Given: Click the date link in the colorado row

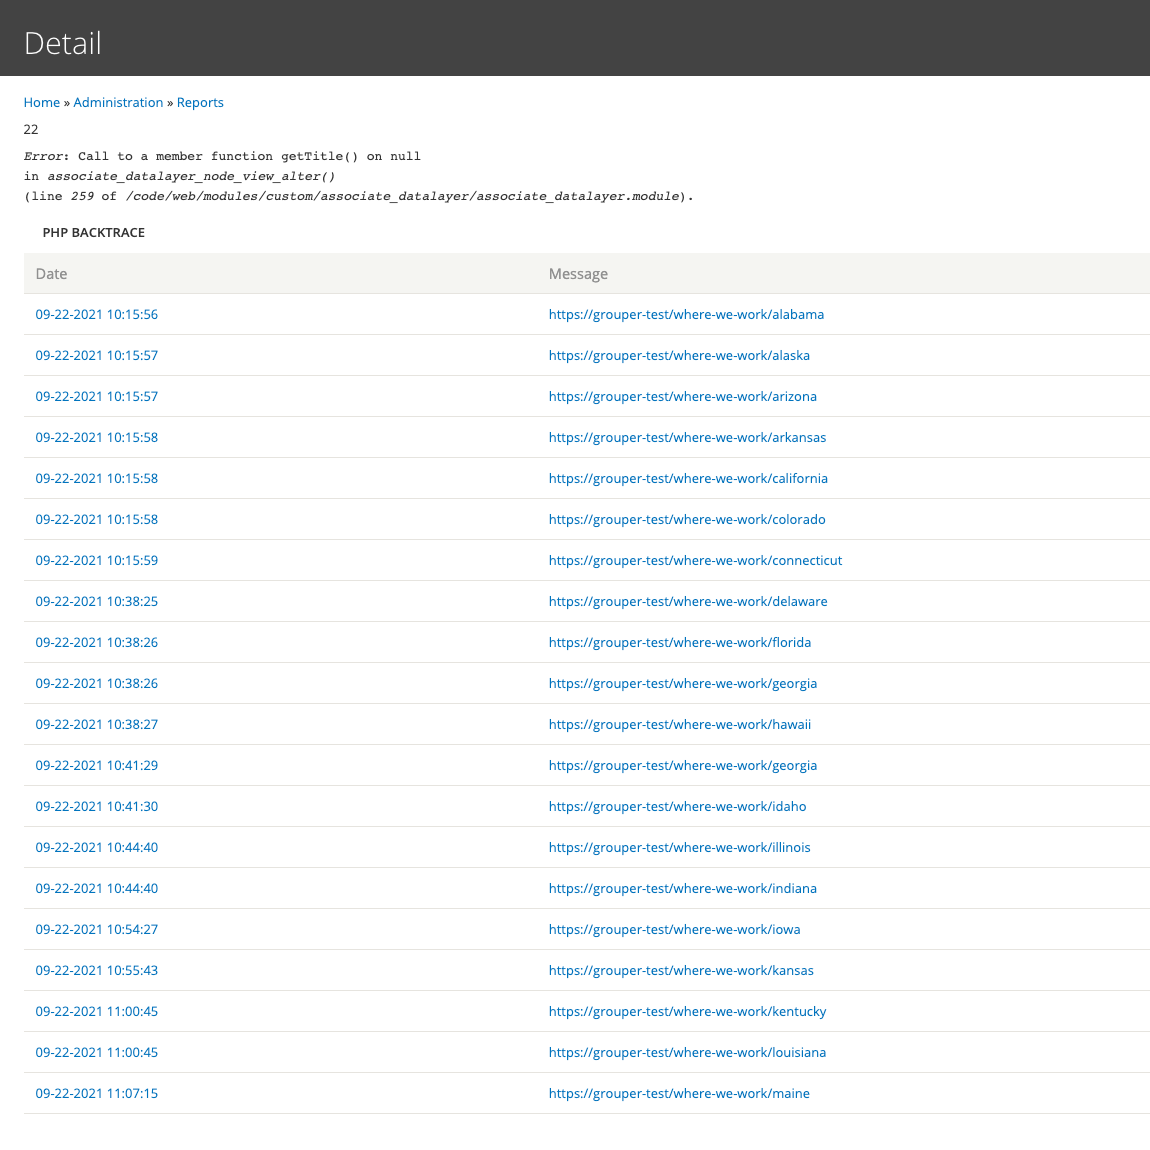Looking at the screenshot, I should 97,520.
